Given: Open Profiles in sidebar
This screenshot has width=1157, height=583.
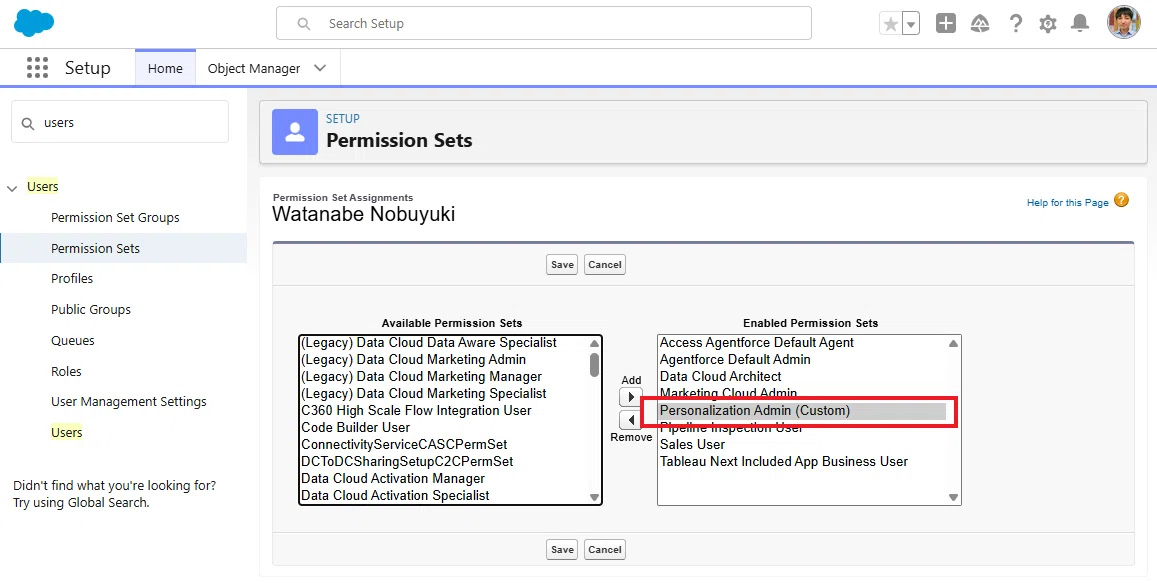Looking at the screenshot, I should [72, 279].
